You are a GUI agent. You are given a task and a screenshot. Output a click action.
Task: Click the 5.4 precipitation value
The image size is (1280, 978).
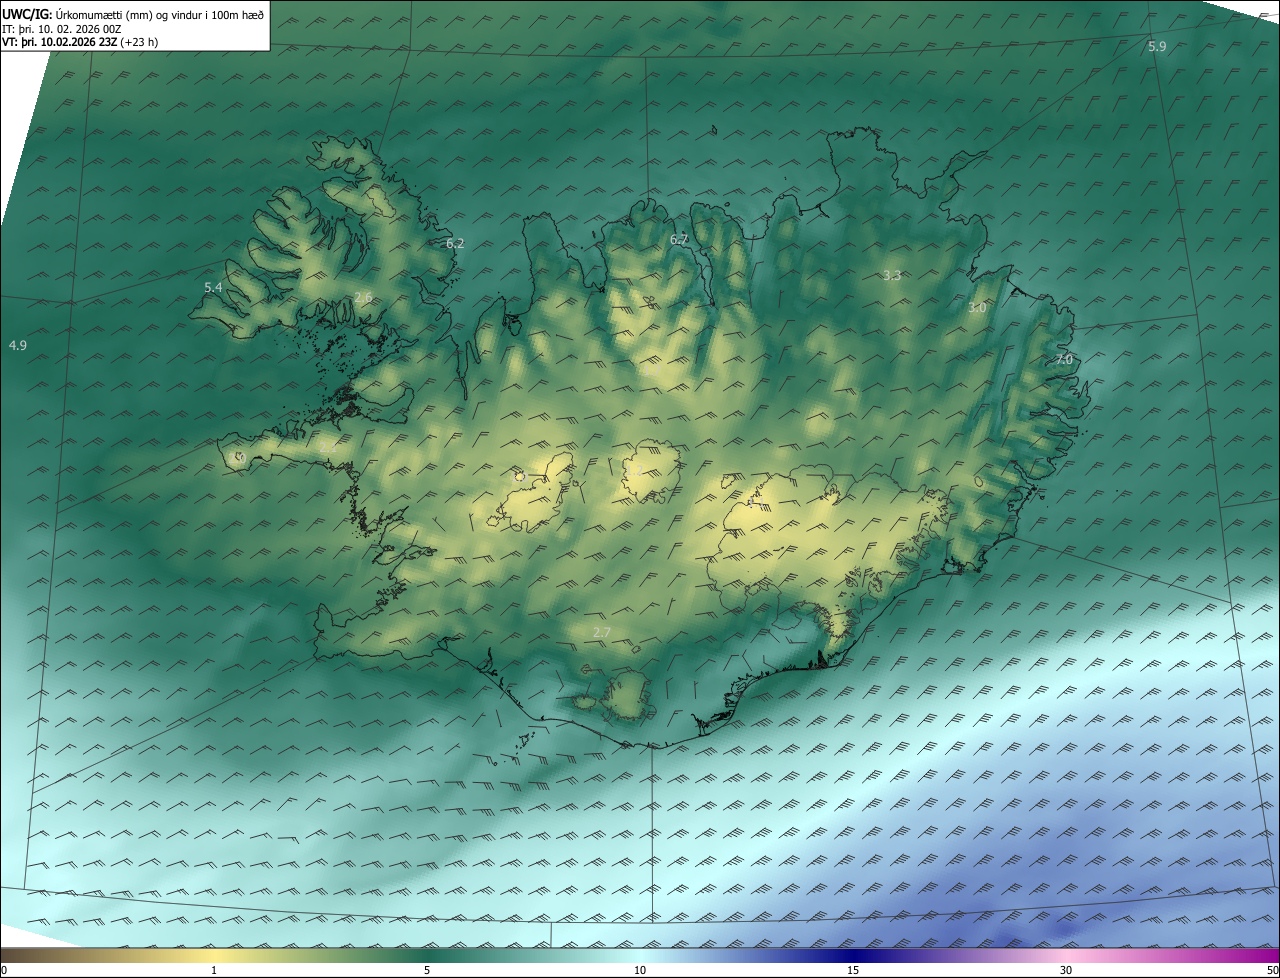pos(213,287)
